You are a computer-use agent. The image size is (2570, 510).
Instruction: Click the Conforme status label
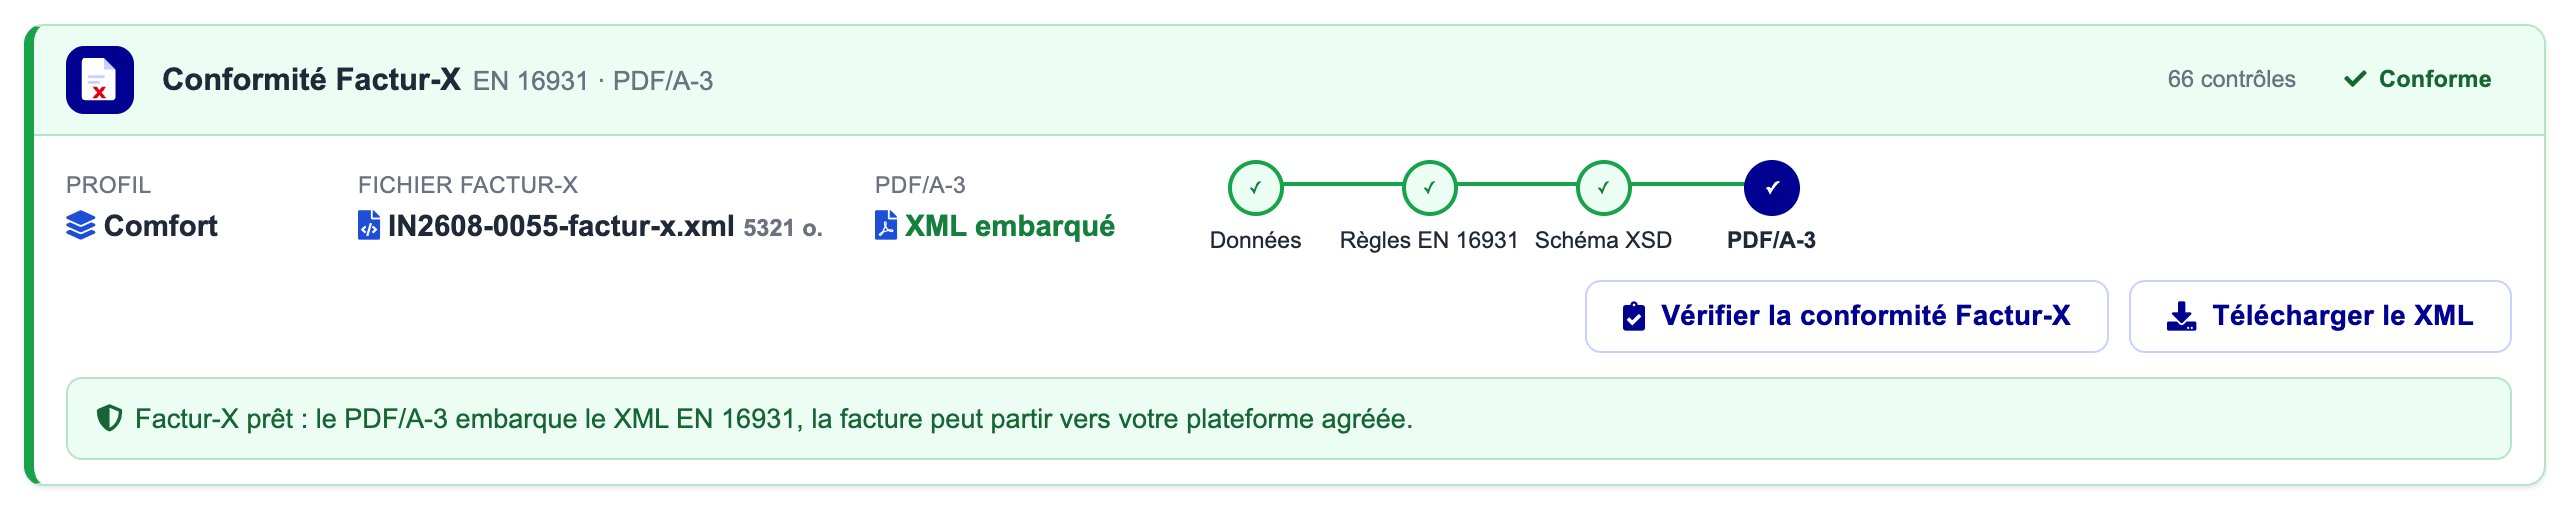pyautogui.click(x=2435, y=79)
